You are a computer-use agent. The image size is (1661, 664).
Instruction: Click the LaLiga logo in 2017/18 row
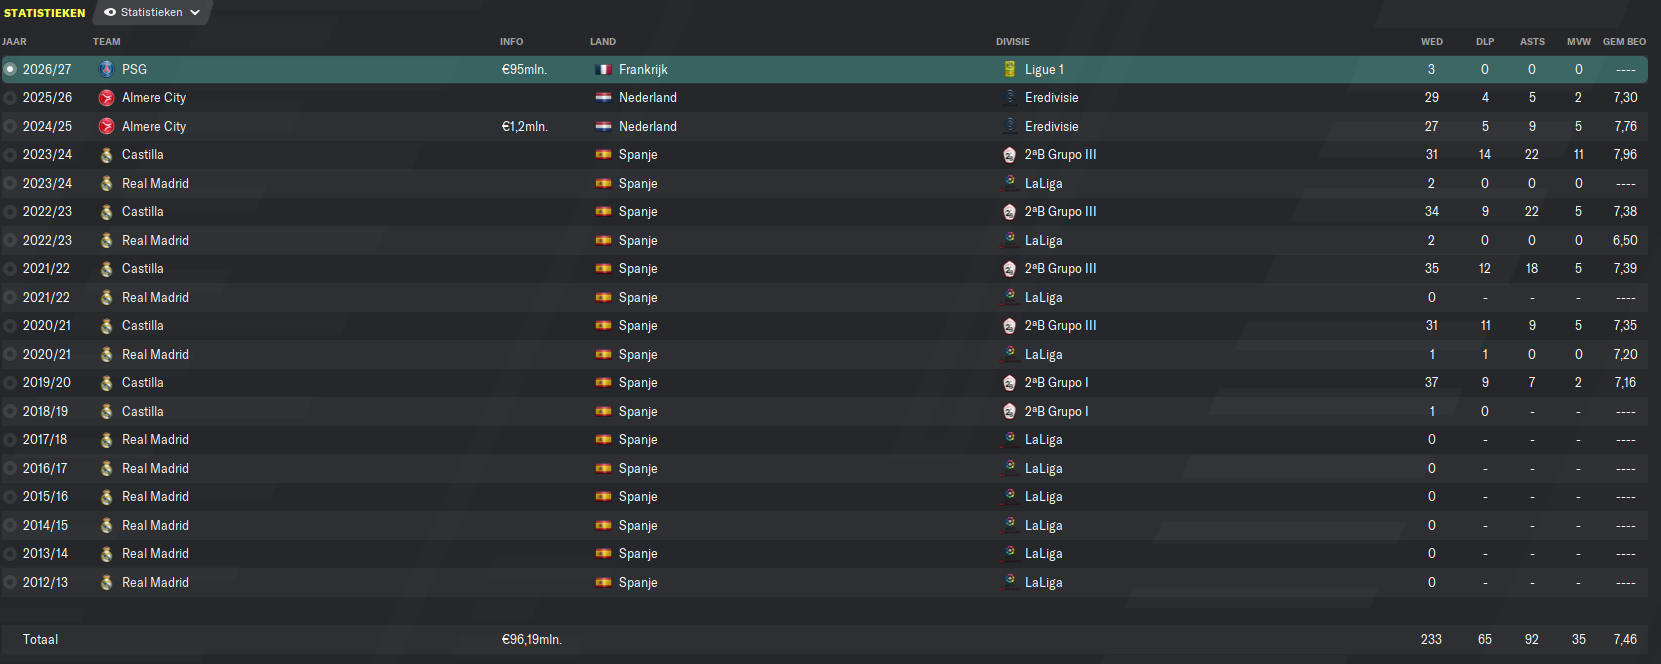point(1010,439)
